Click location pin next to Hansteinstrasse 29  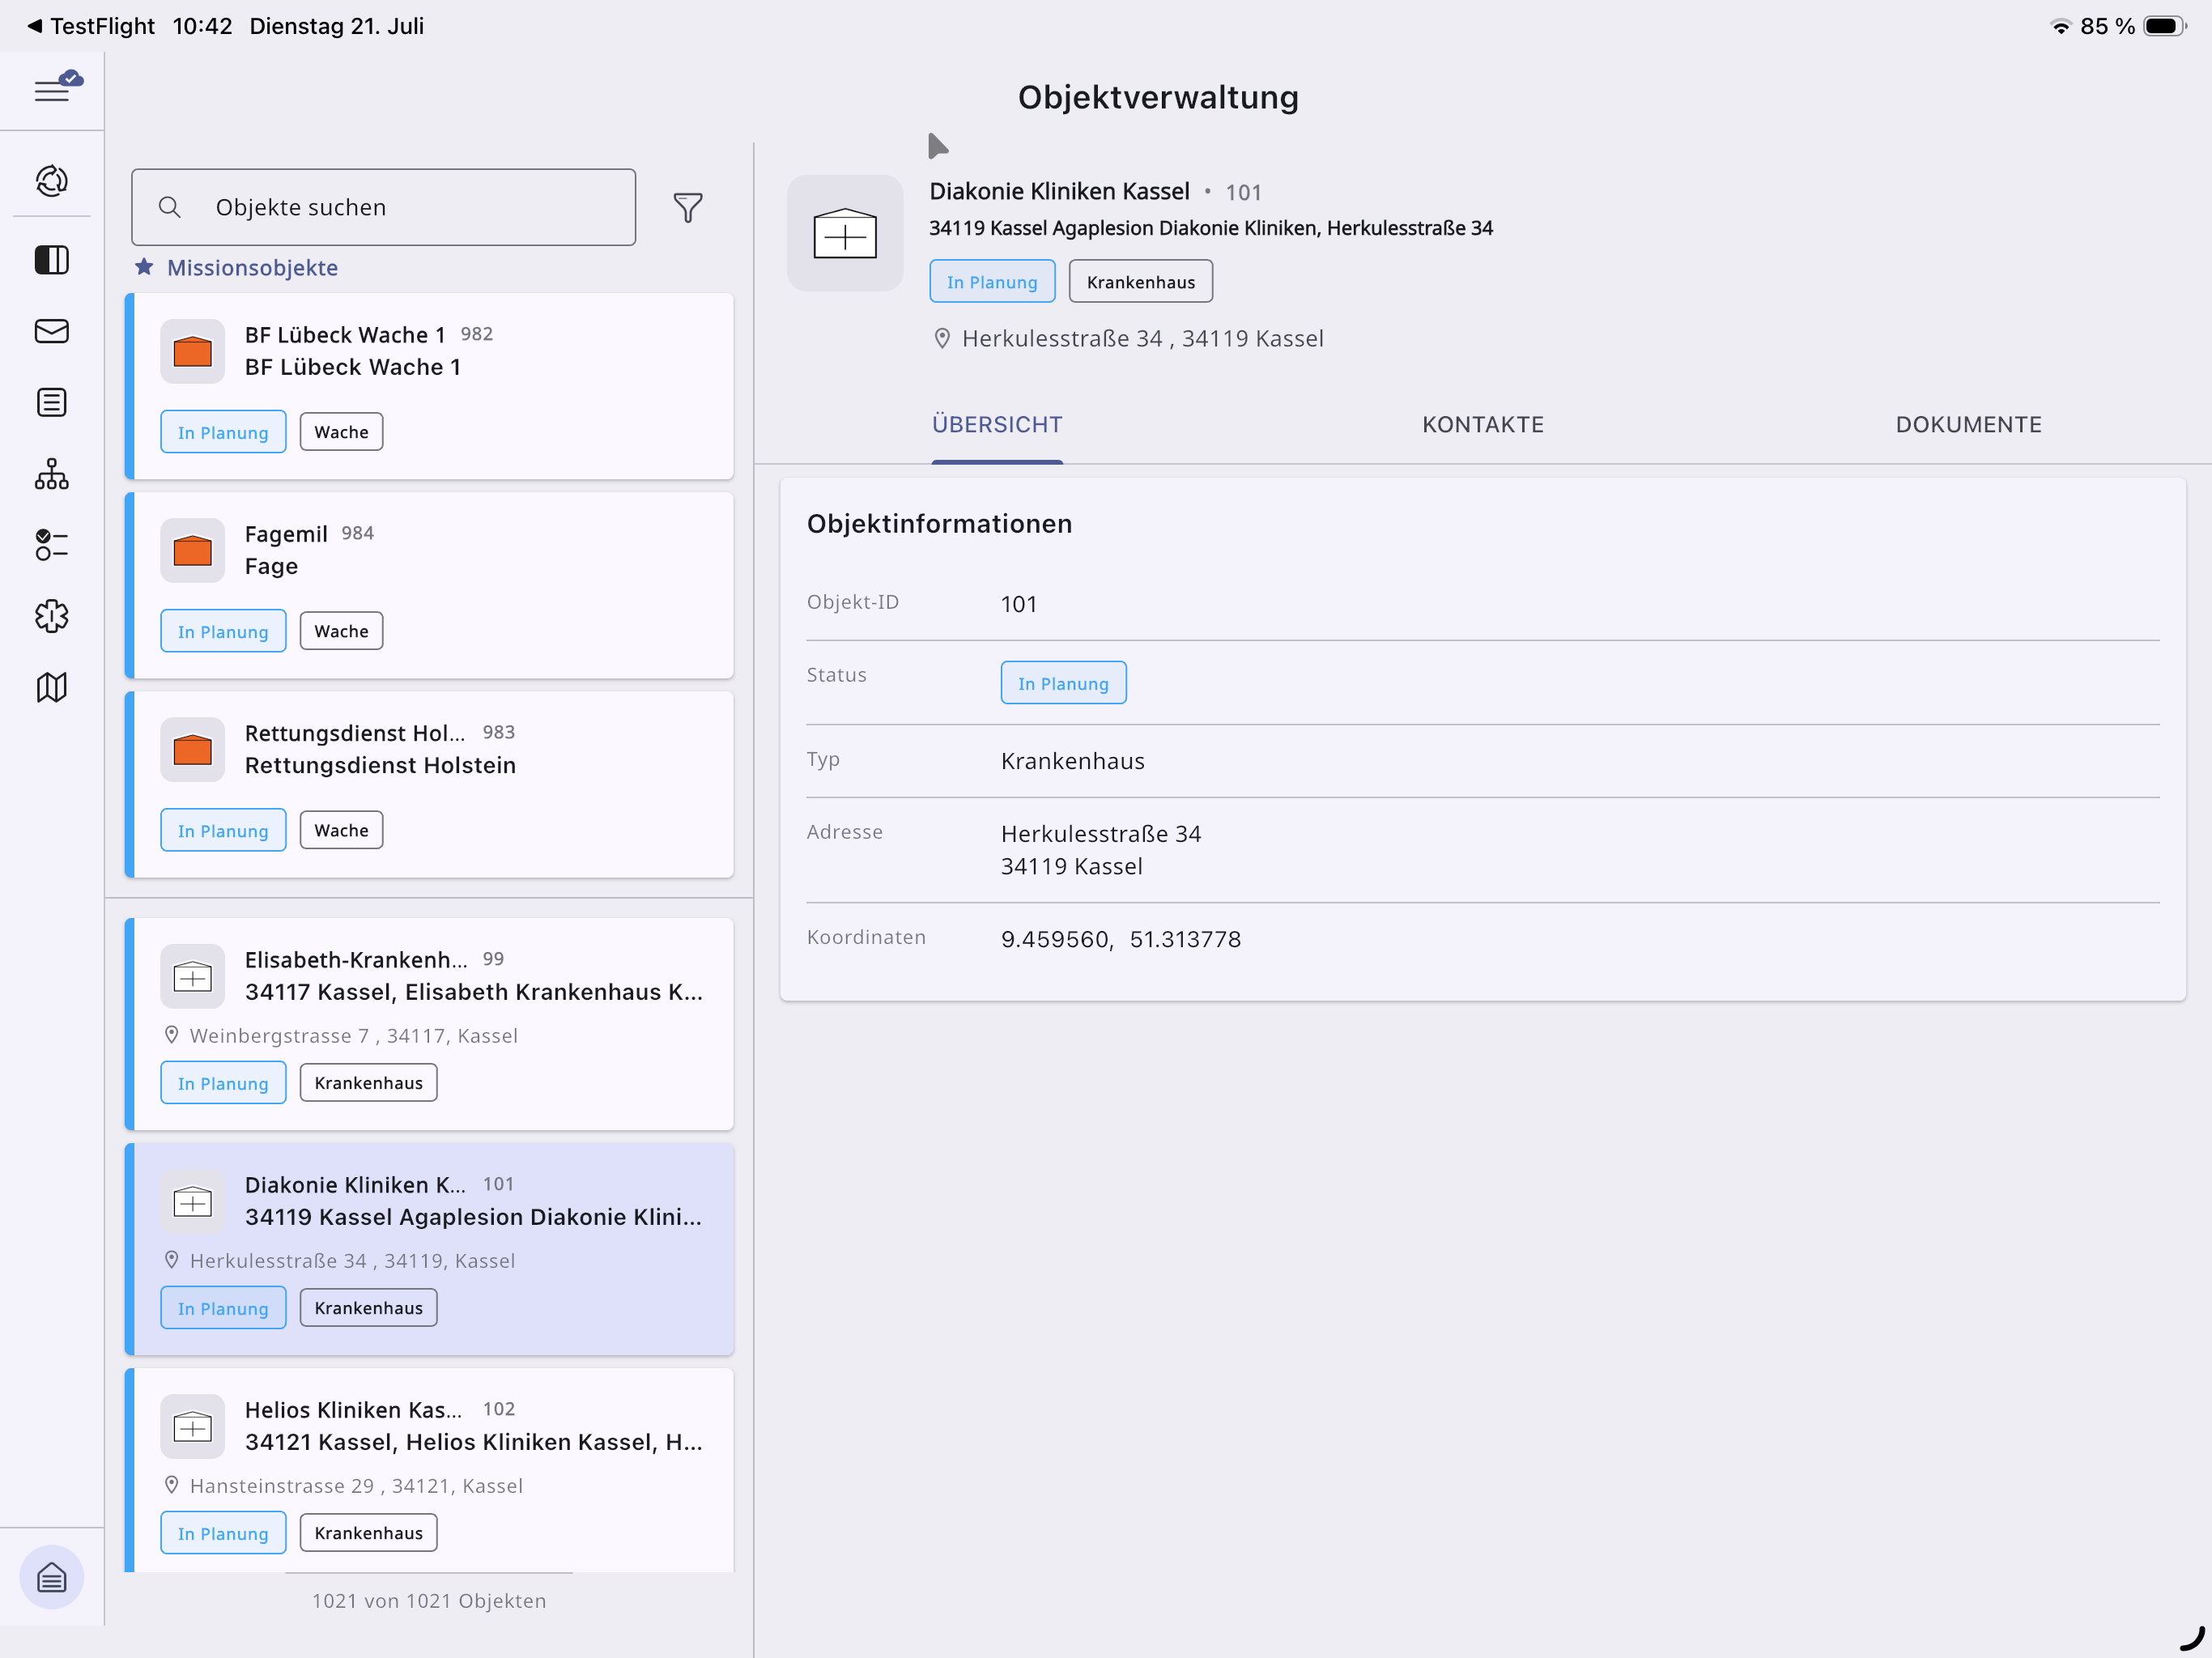click(x=171, y=1485)
